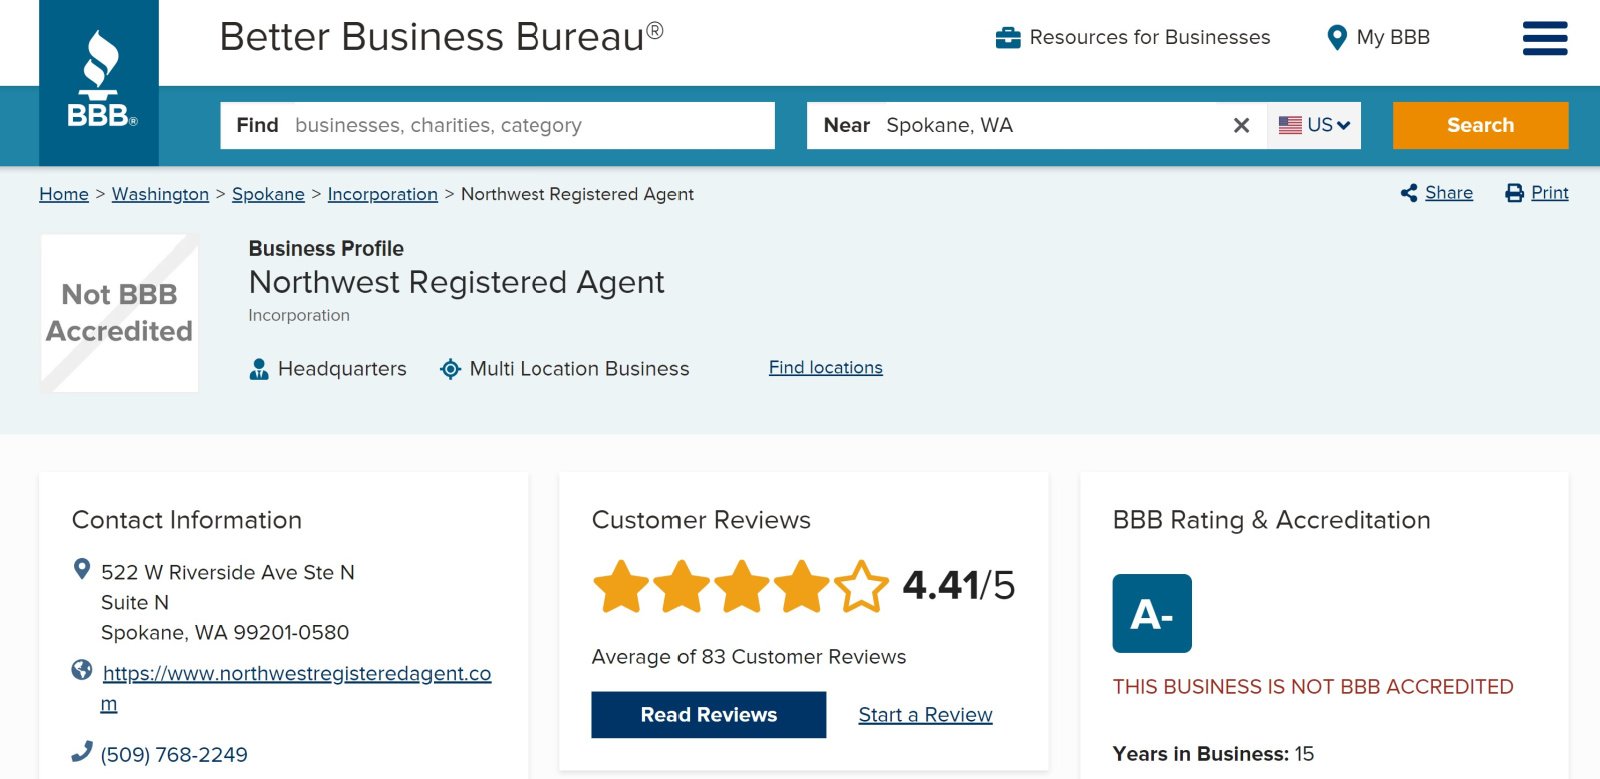Click the Print printer icon

point(1514,193)
